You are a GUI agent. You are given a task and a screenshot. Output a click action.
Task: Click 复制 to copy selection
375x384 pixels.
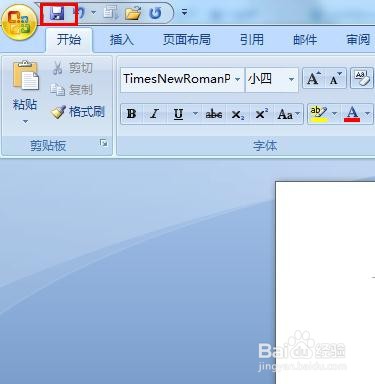coord(71,89)
